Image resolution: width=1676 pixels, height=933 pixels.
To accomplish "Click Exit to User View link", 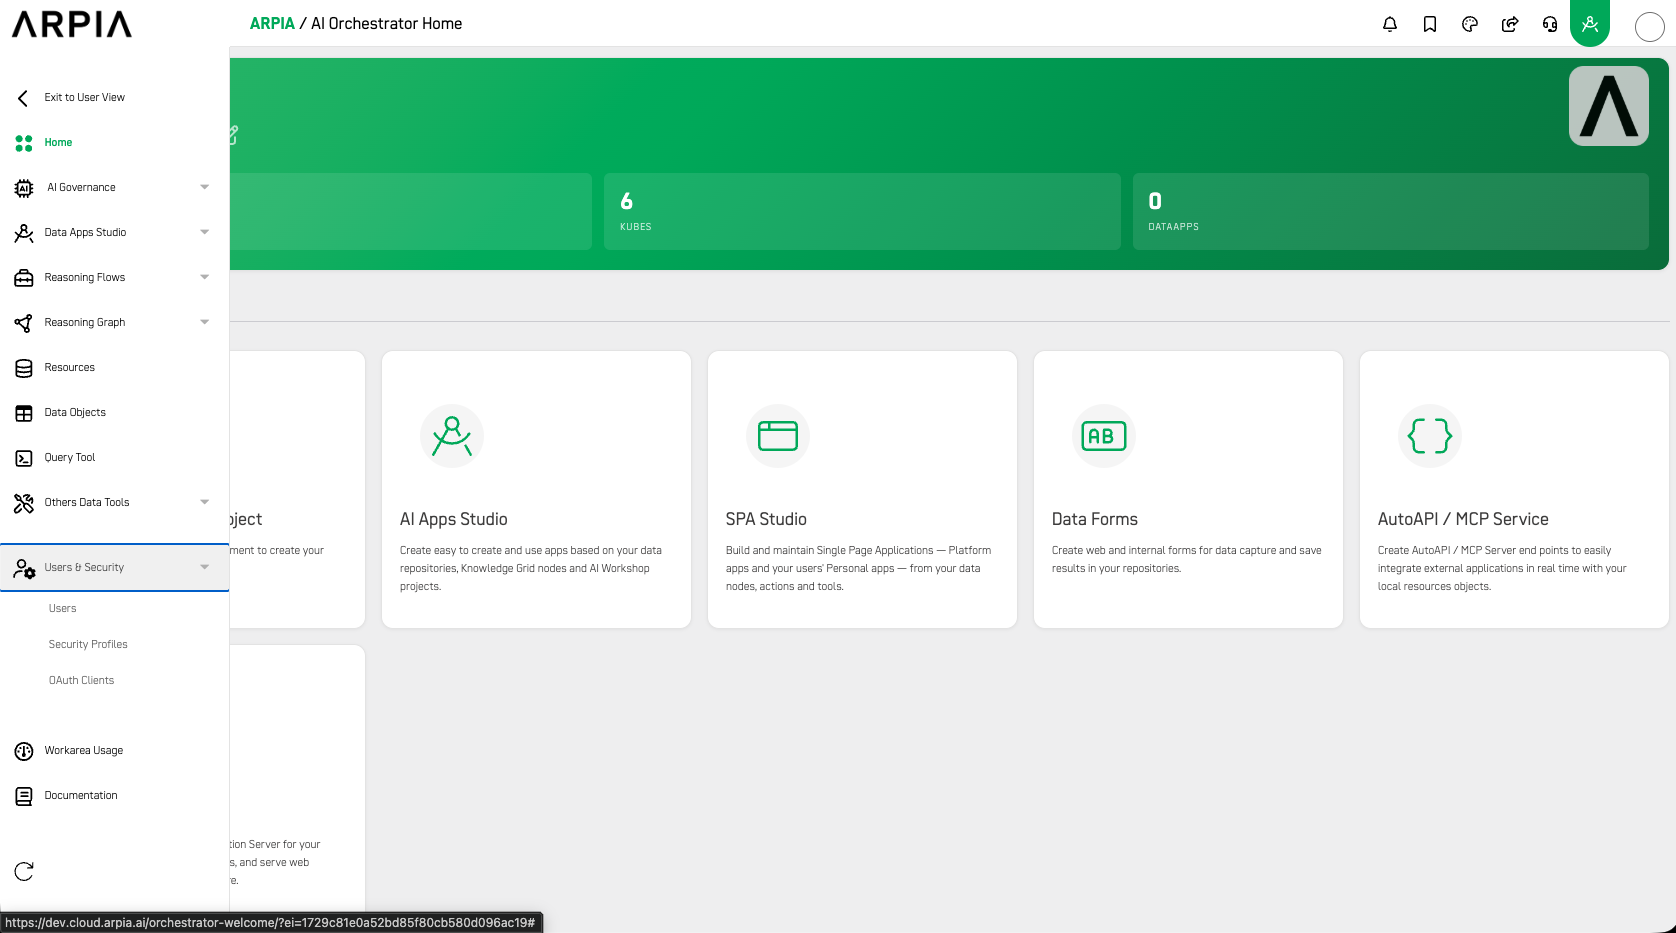I will pos(85,98).
